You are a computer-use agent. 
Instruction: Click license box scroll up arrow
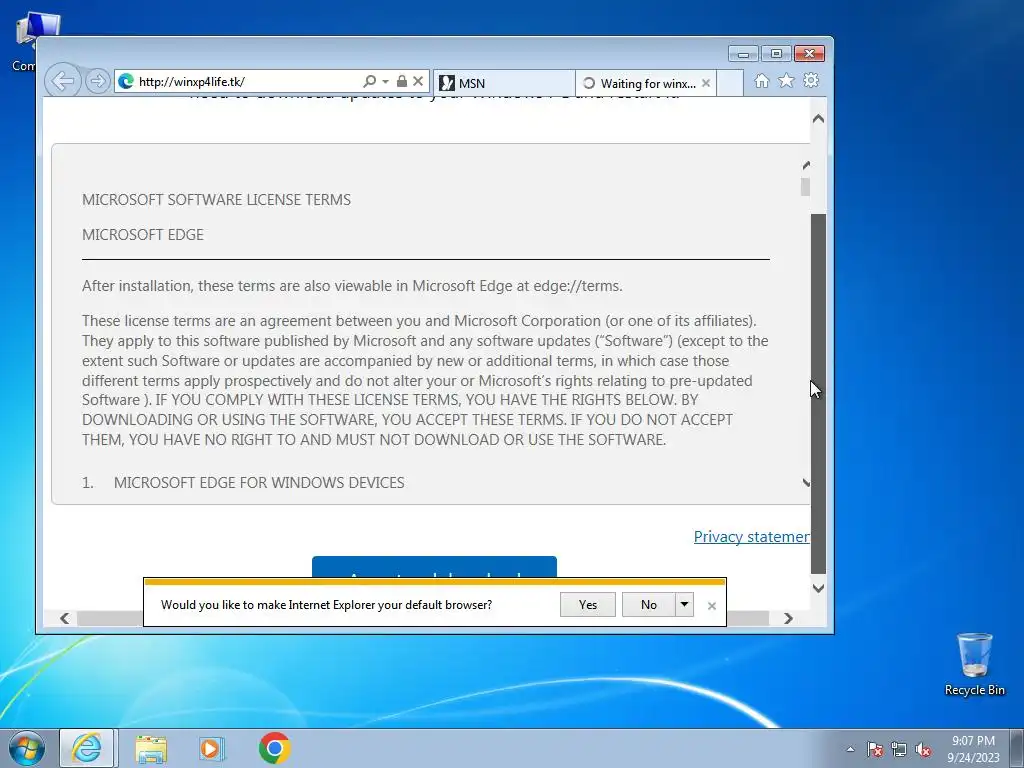(806, 166)
